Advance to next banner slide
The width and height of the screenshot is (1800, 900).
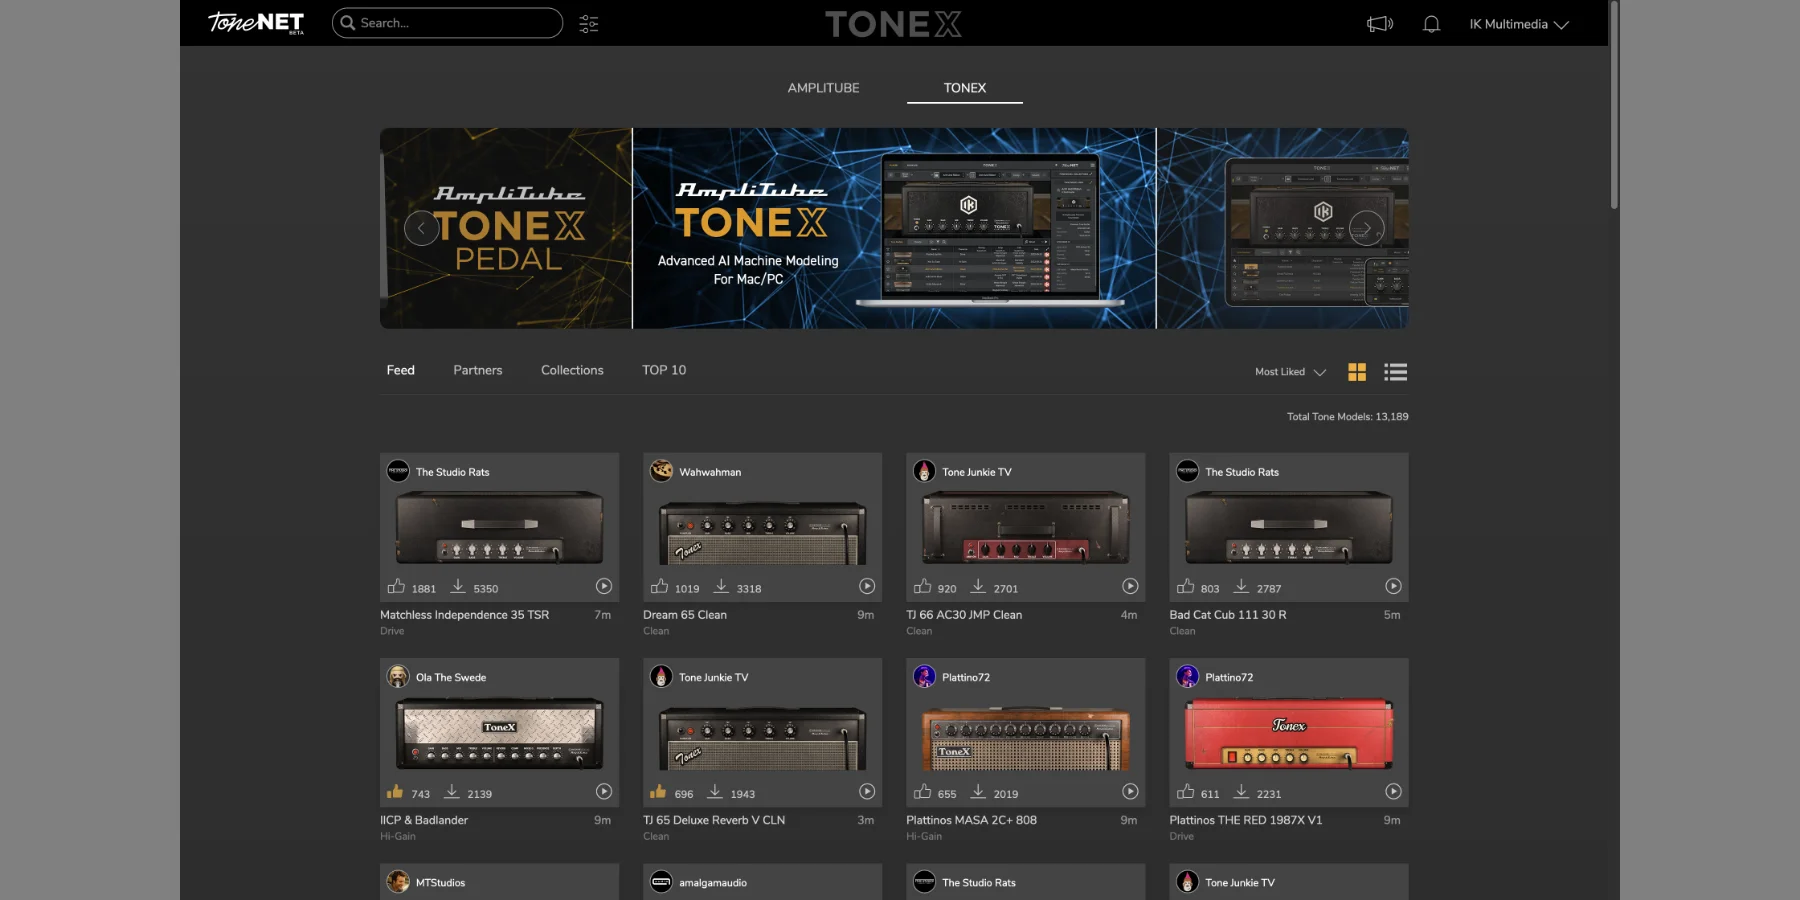coord(1366,228)
